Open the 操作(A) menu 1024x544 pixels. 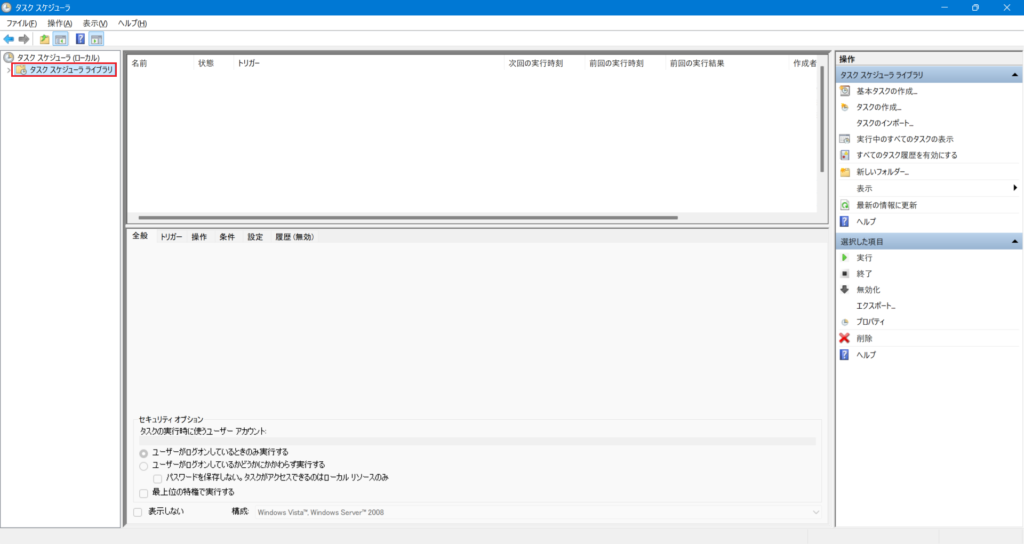tap(59, 23)
